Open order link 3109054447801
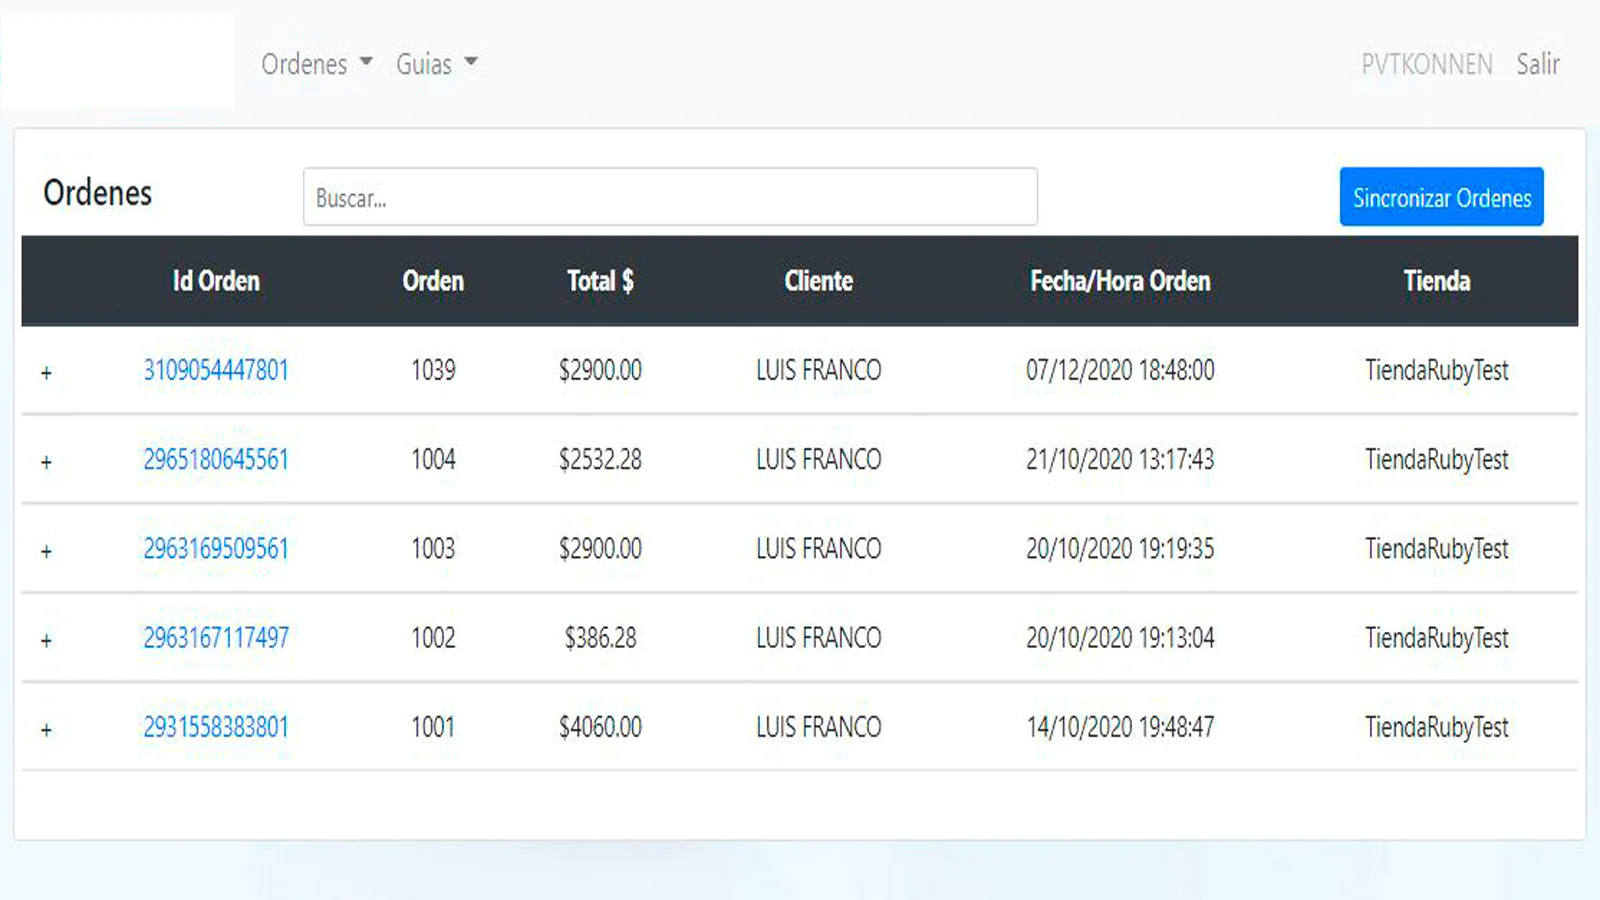 click(x=216, y=371)
